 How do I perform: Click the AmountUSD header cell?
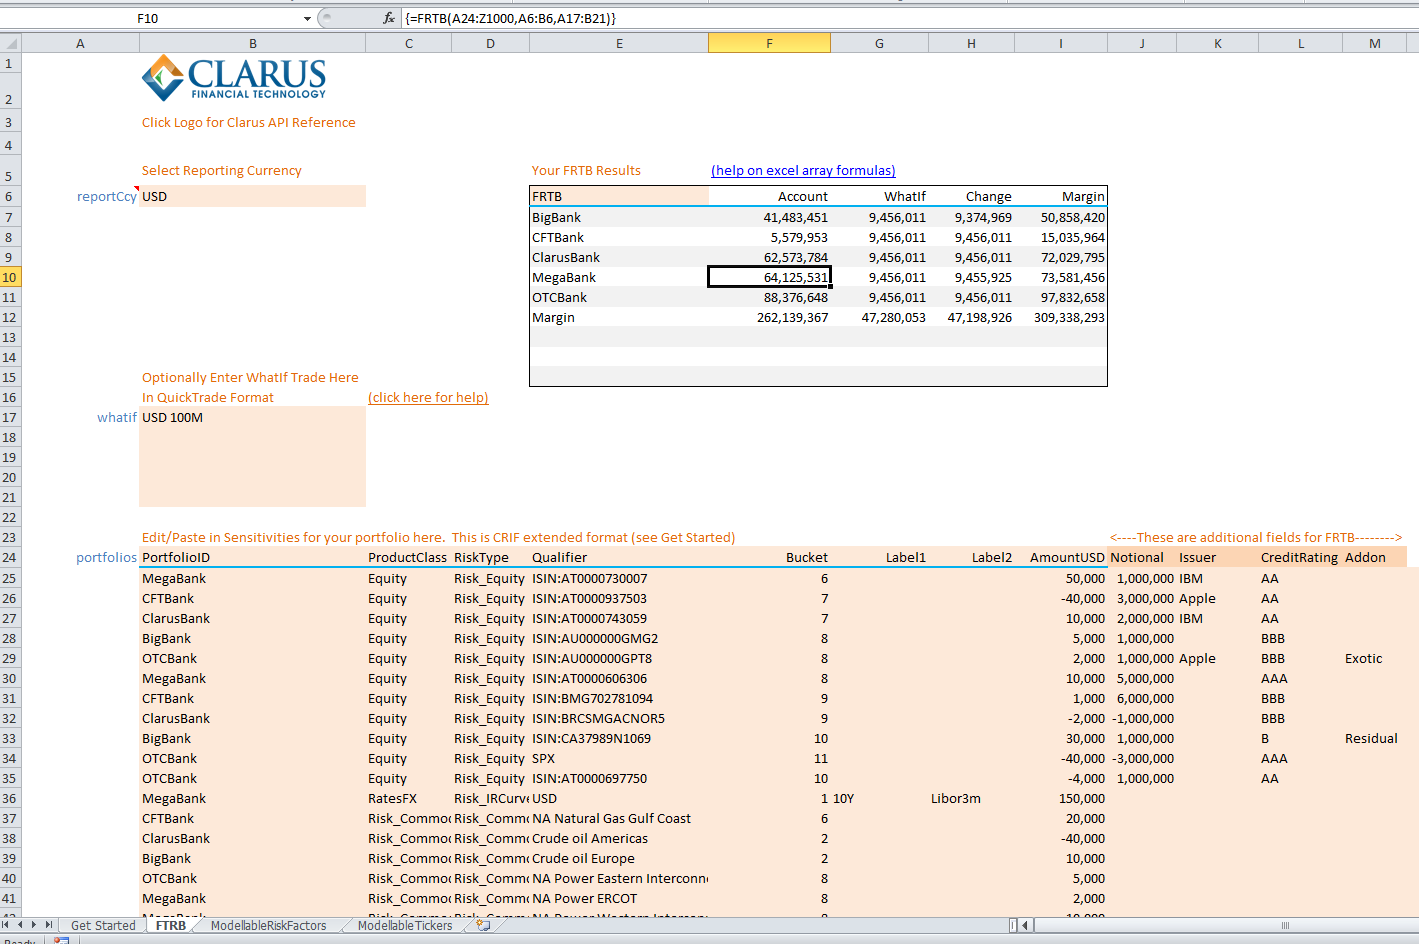pos(1061,557)
